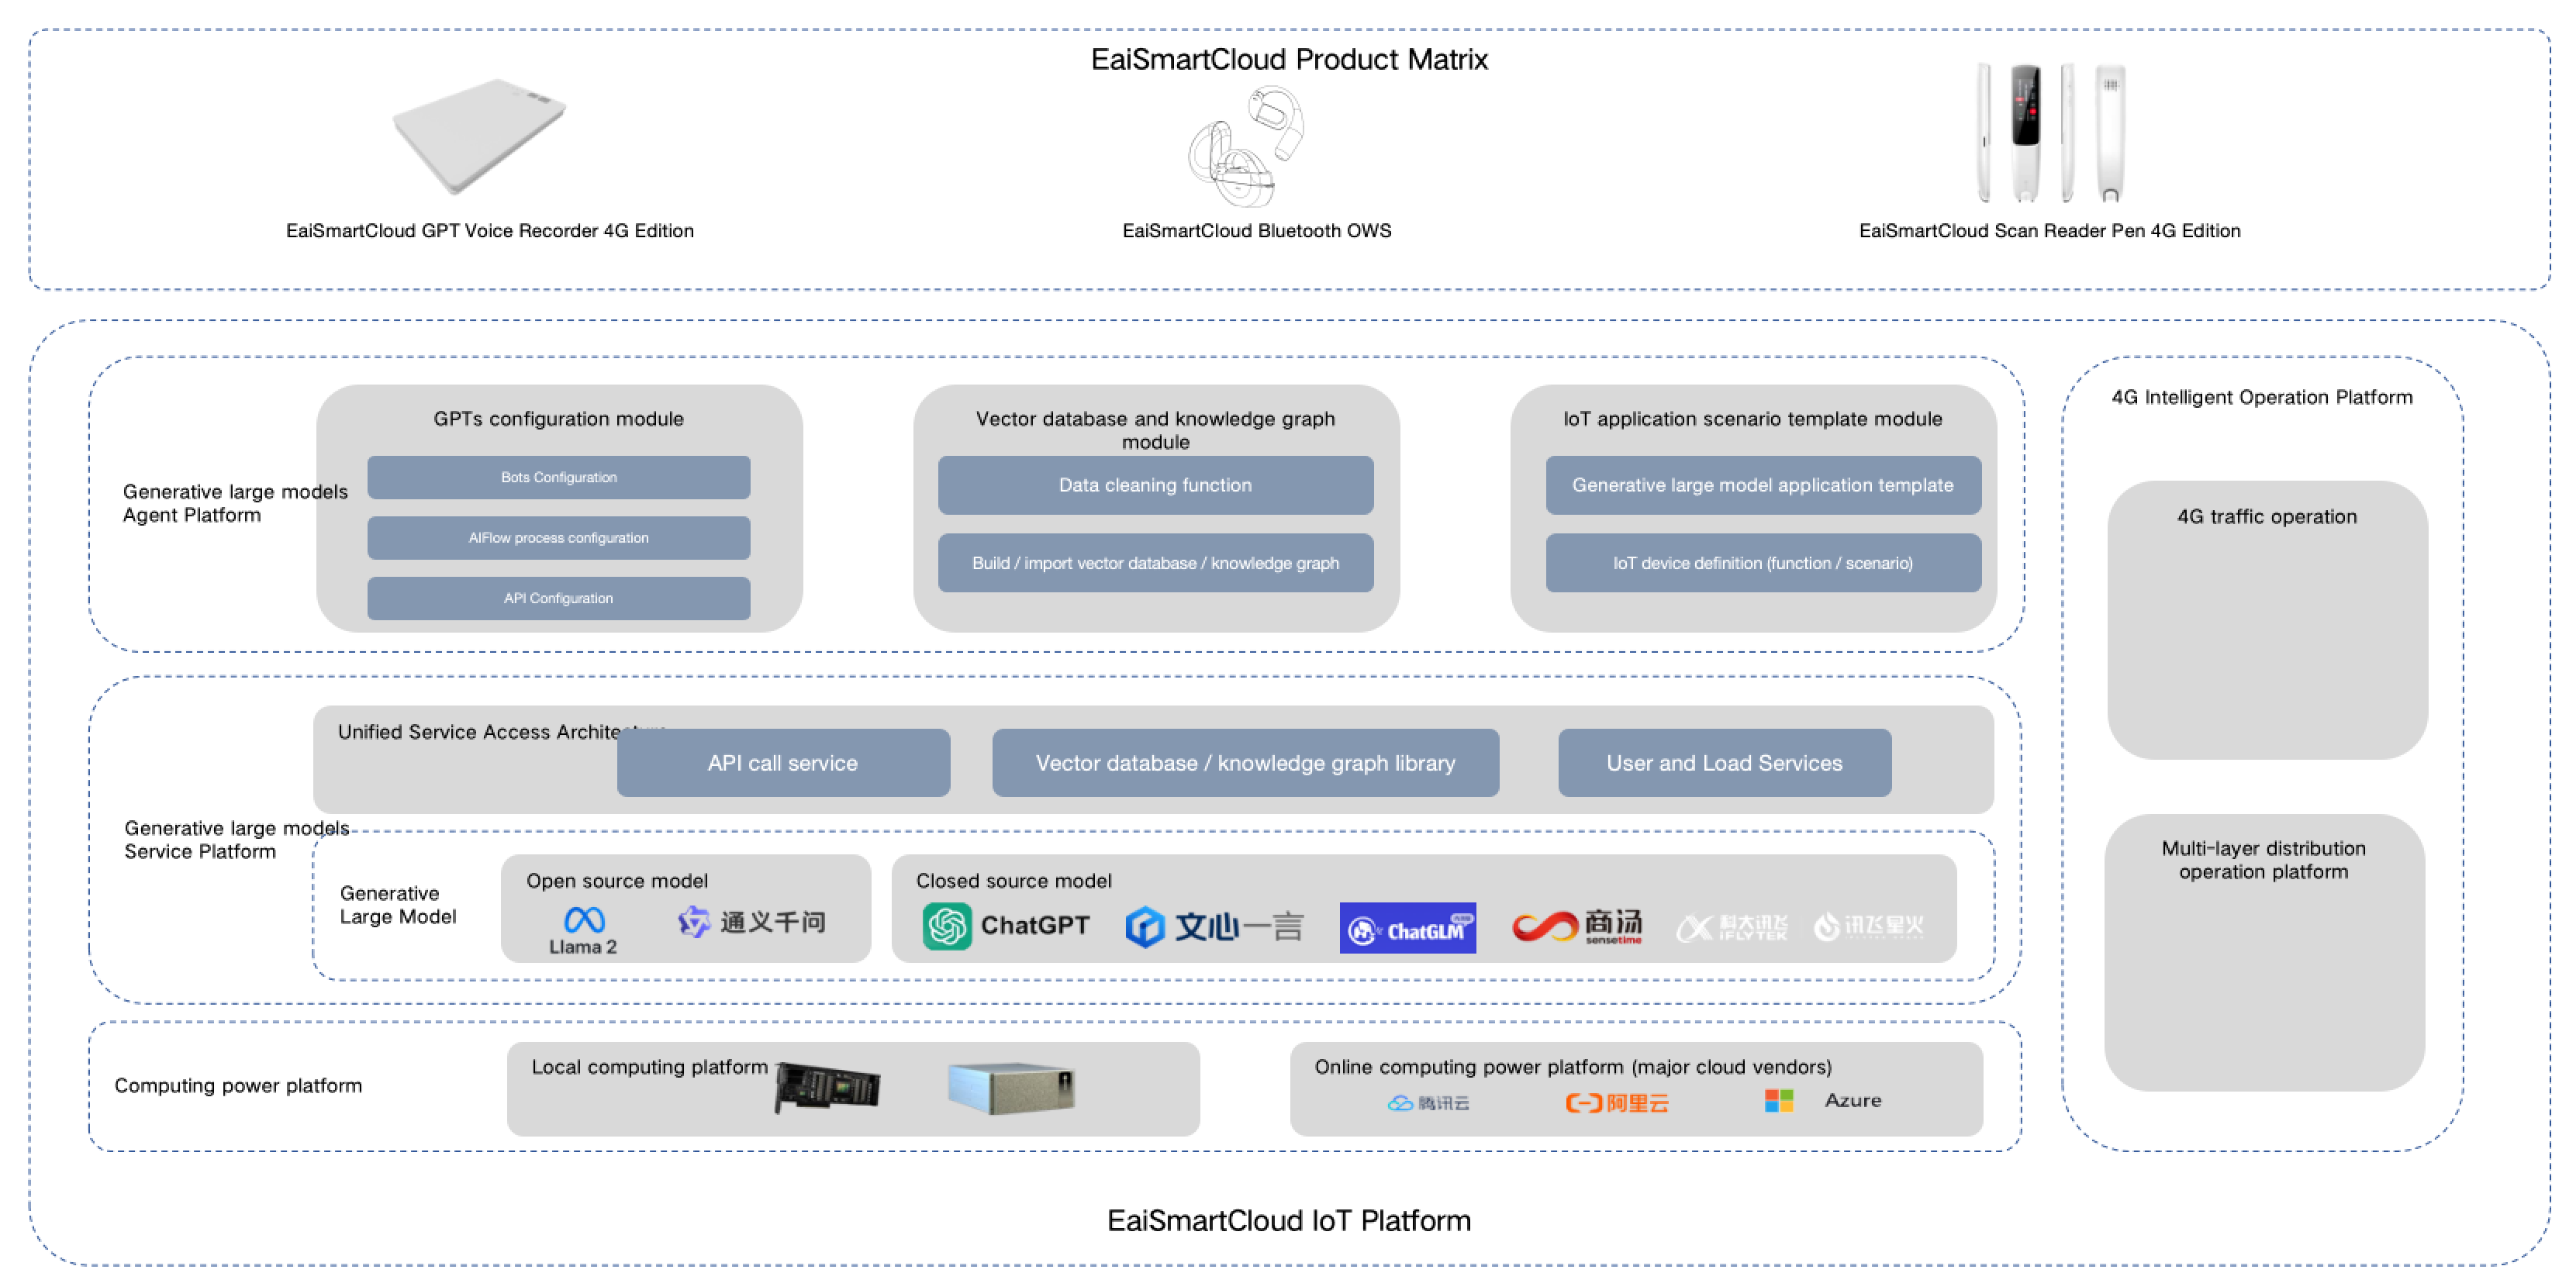Click the Alibaba Cloud orange logo
Image resolution: width=2576 pixels, height=1273 pixels.
click(1616, 1102)
